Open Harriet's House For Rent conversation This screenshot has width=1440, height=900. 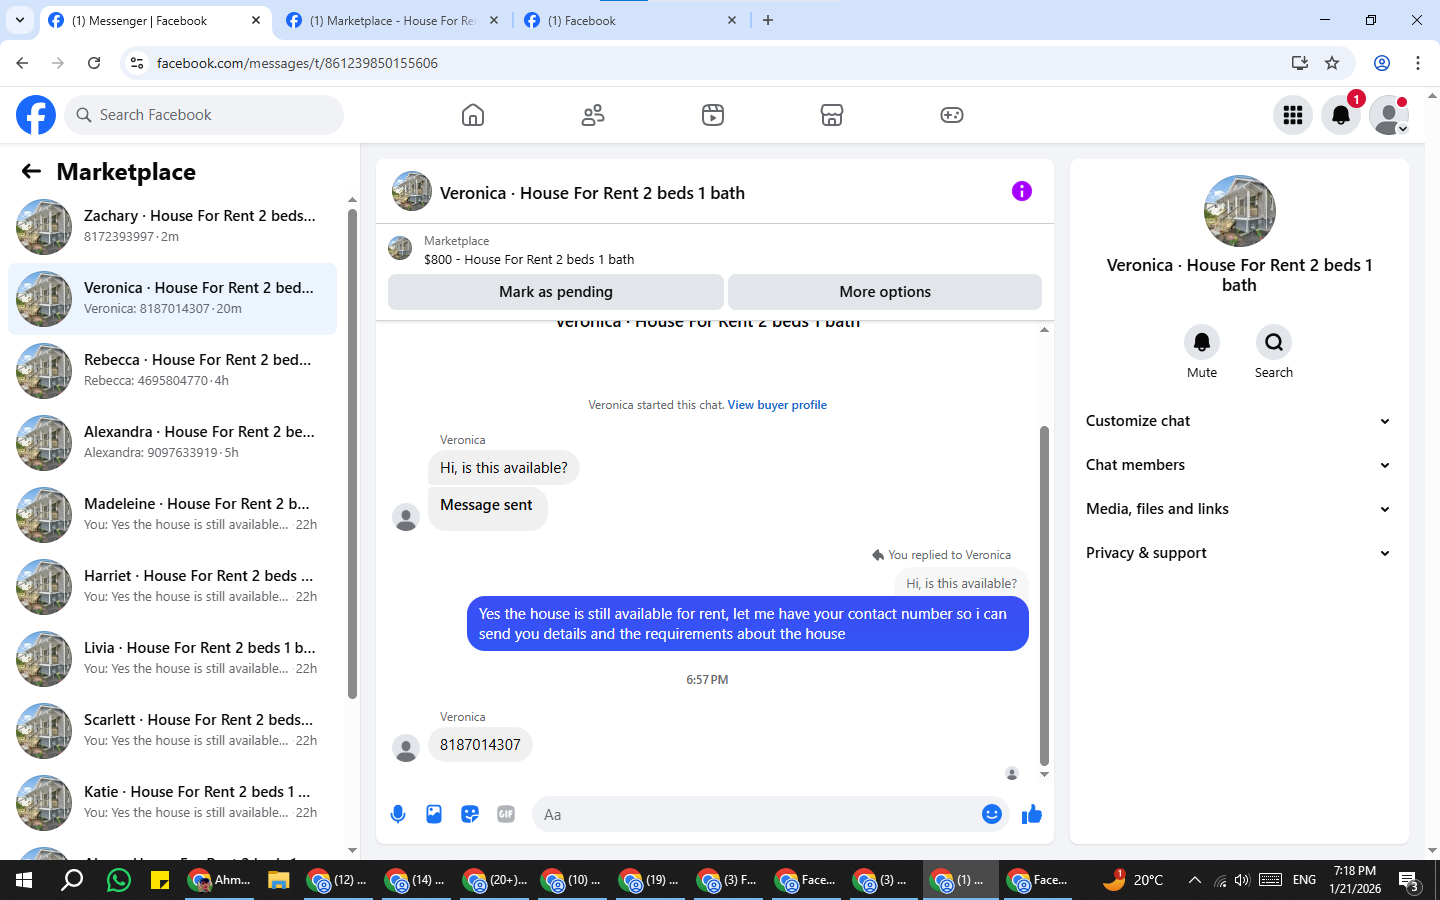coord(173,587)
